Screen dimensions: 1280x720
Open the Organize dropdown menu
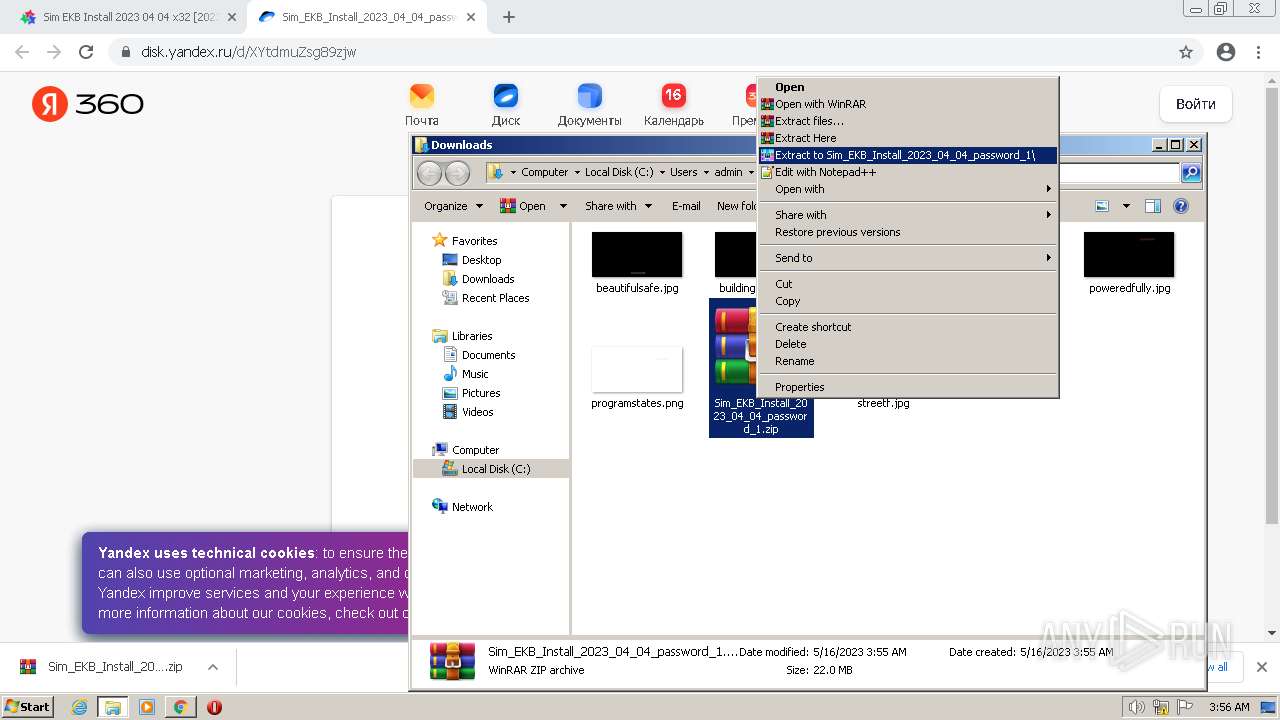click(453, 206)
